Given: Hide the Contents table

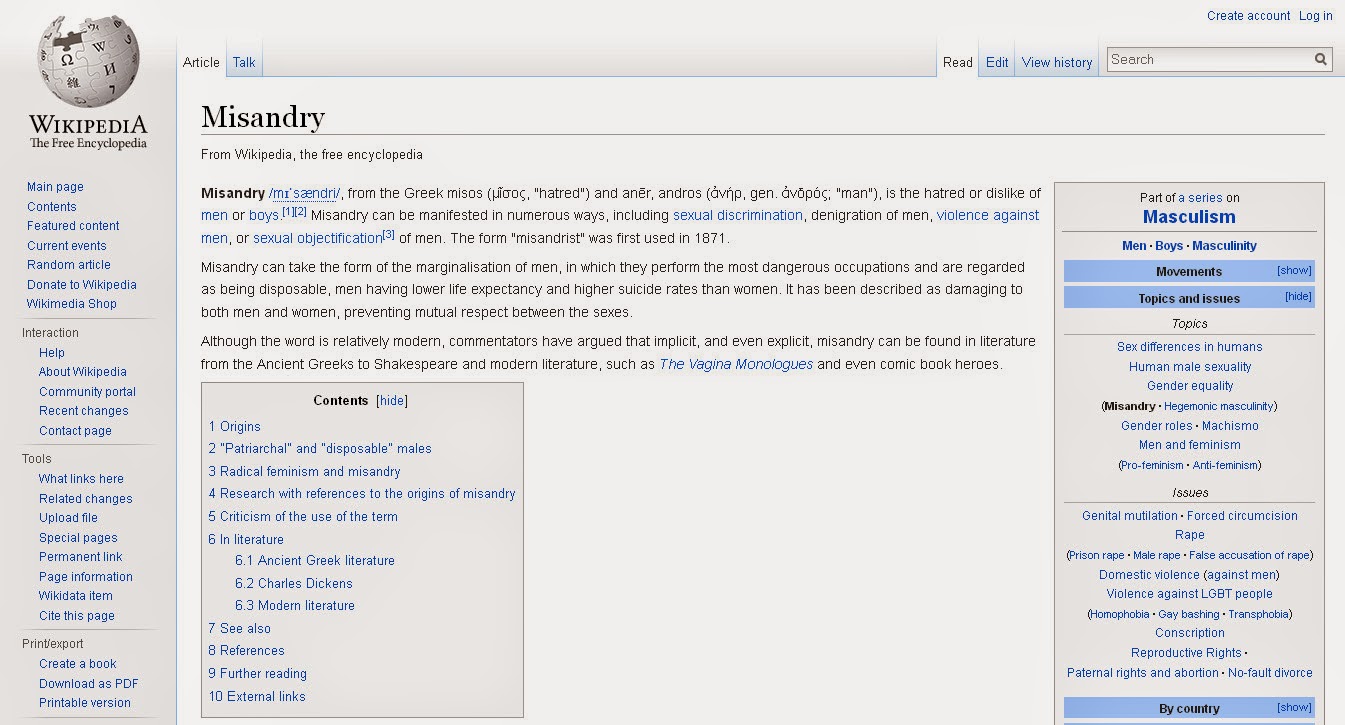Looking at the screenshot, I should (392, 401).
